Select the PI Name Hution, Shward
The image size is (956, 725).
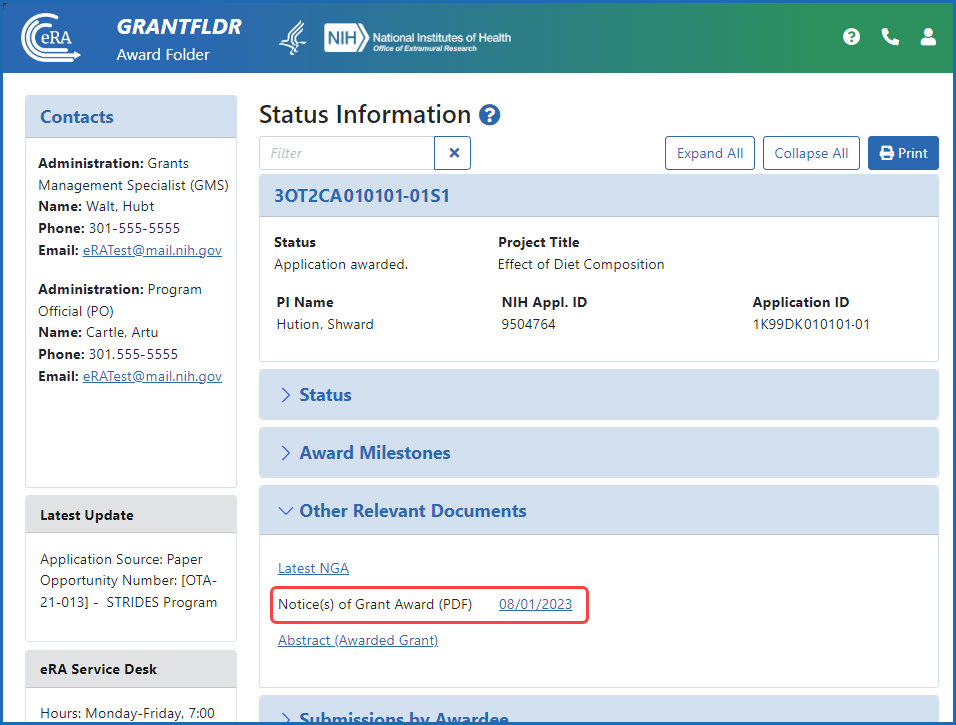(325, 324)
